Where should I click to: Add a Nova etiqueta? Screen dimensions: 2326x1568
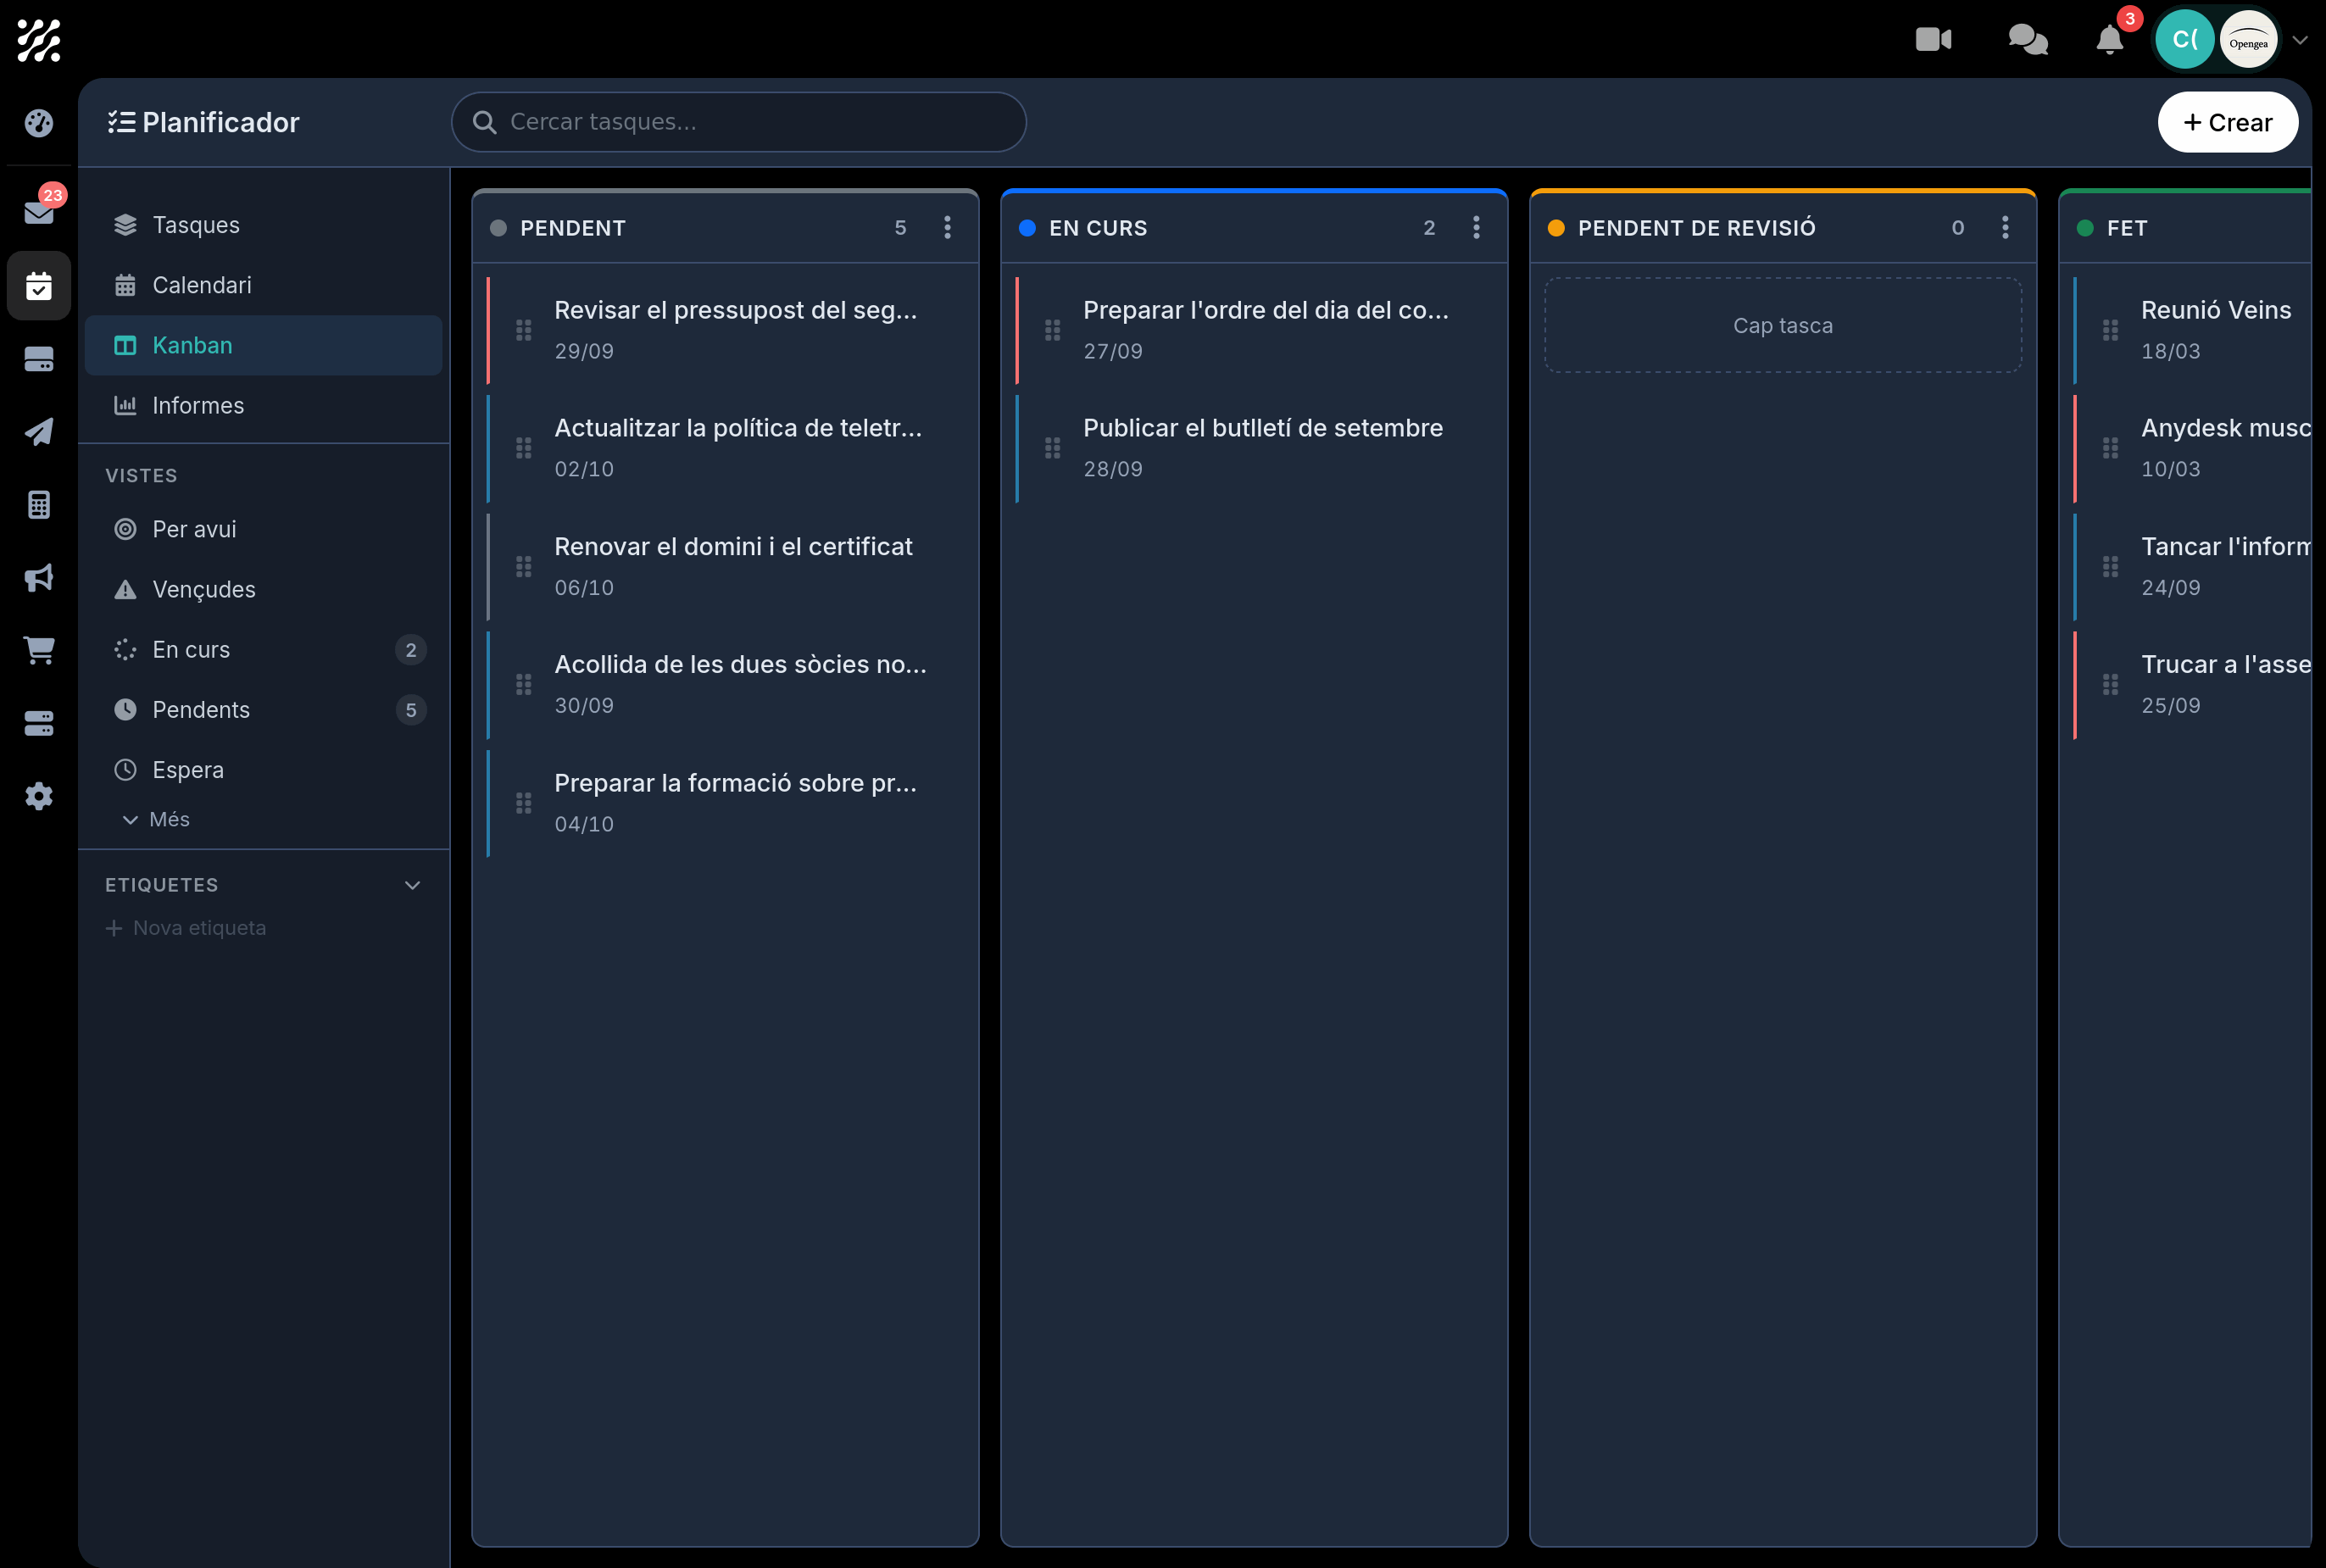(x=186, y=928)
